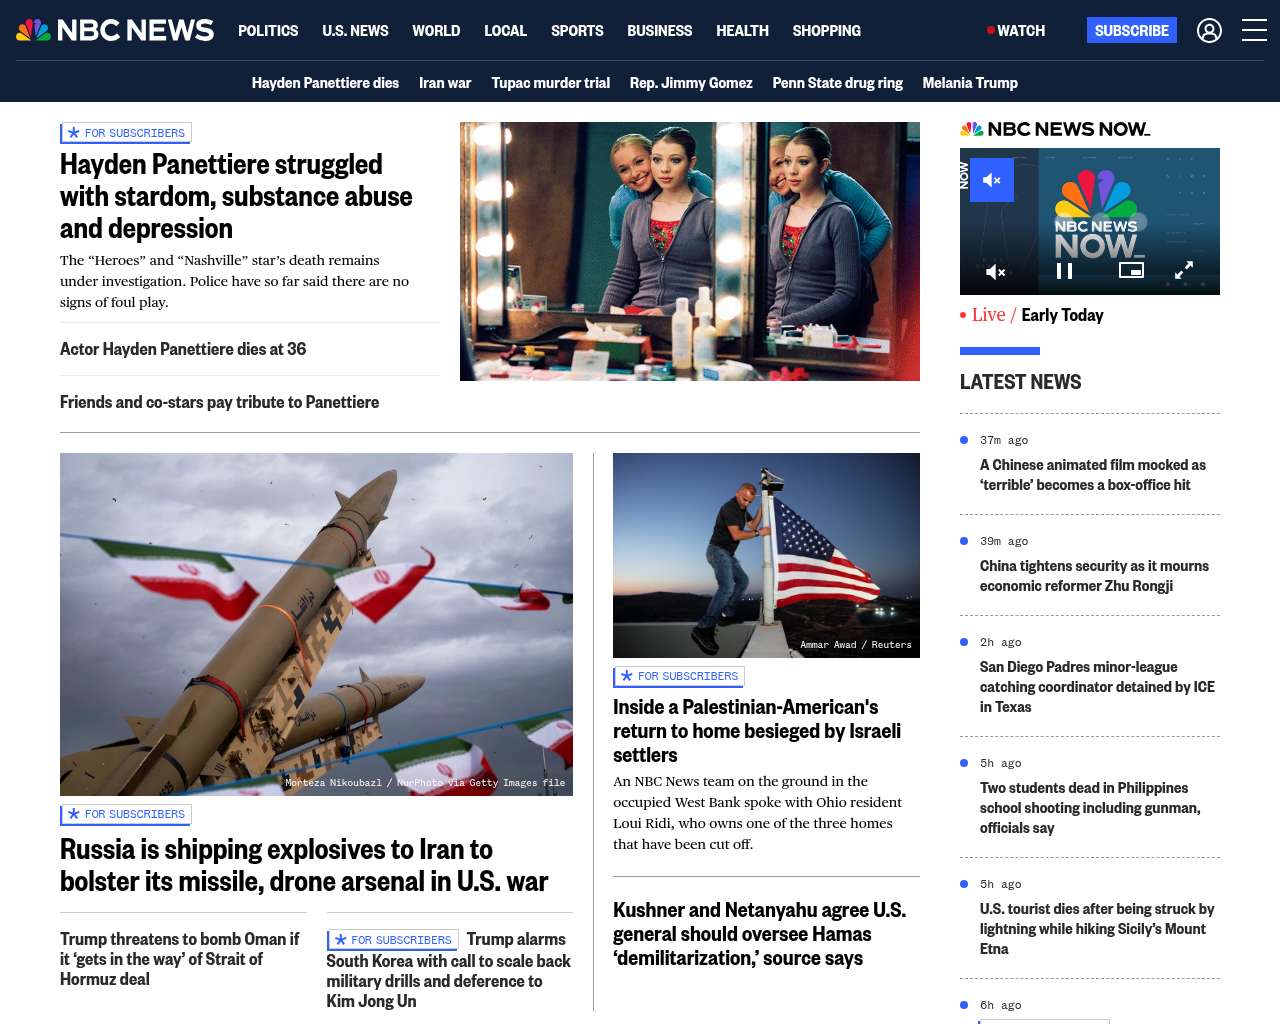Viewport: 1280px width, 1024px height.
Task: Open the Politics section
Action: click(268, 31)
